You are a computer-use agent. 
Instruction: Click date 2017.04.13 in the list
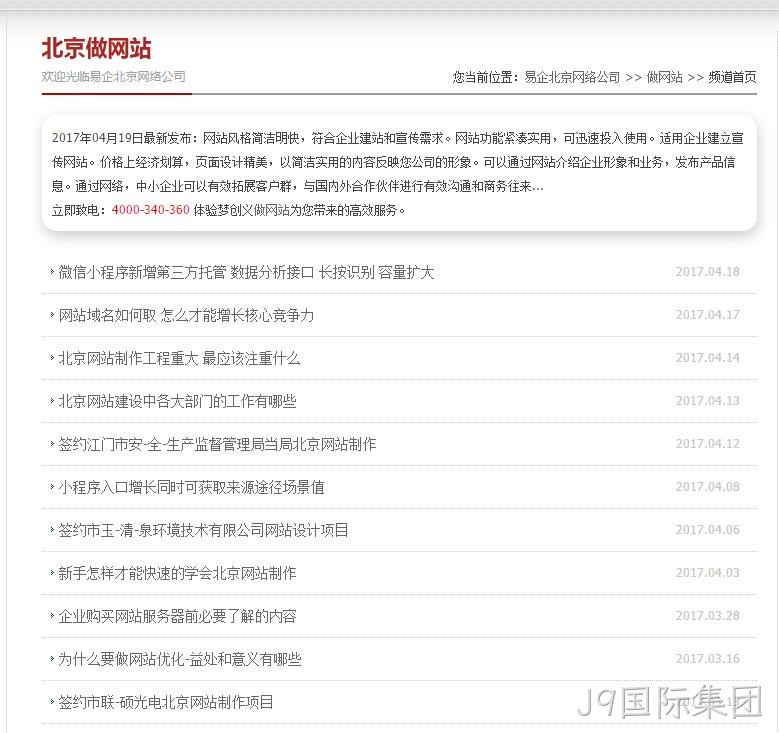coord(707,401)
